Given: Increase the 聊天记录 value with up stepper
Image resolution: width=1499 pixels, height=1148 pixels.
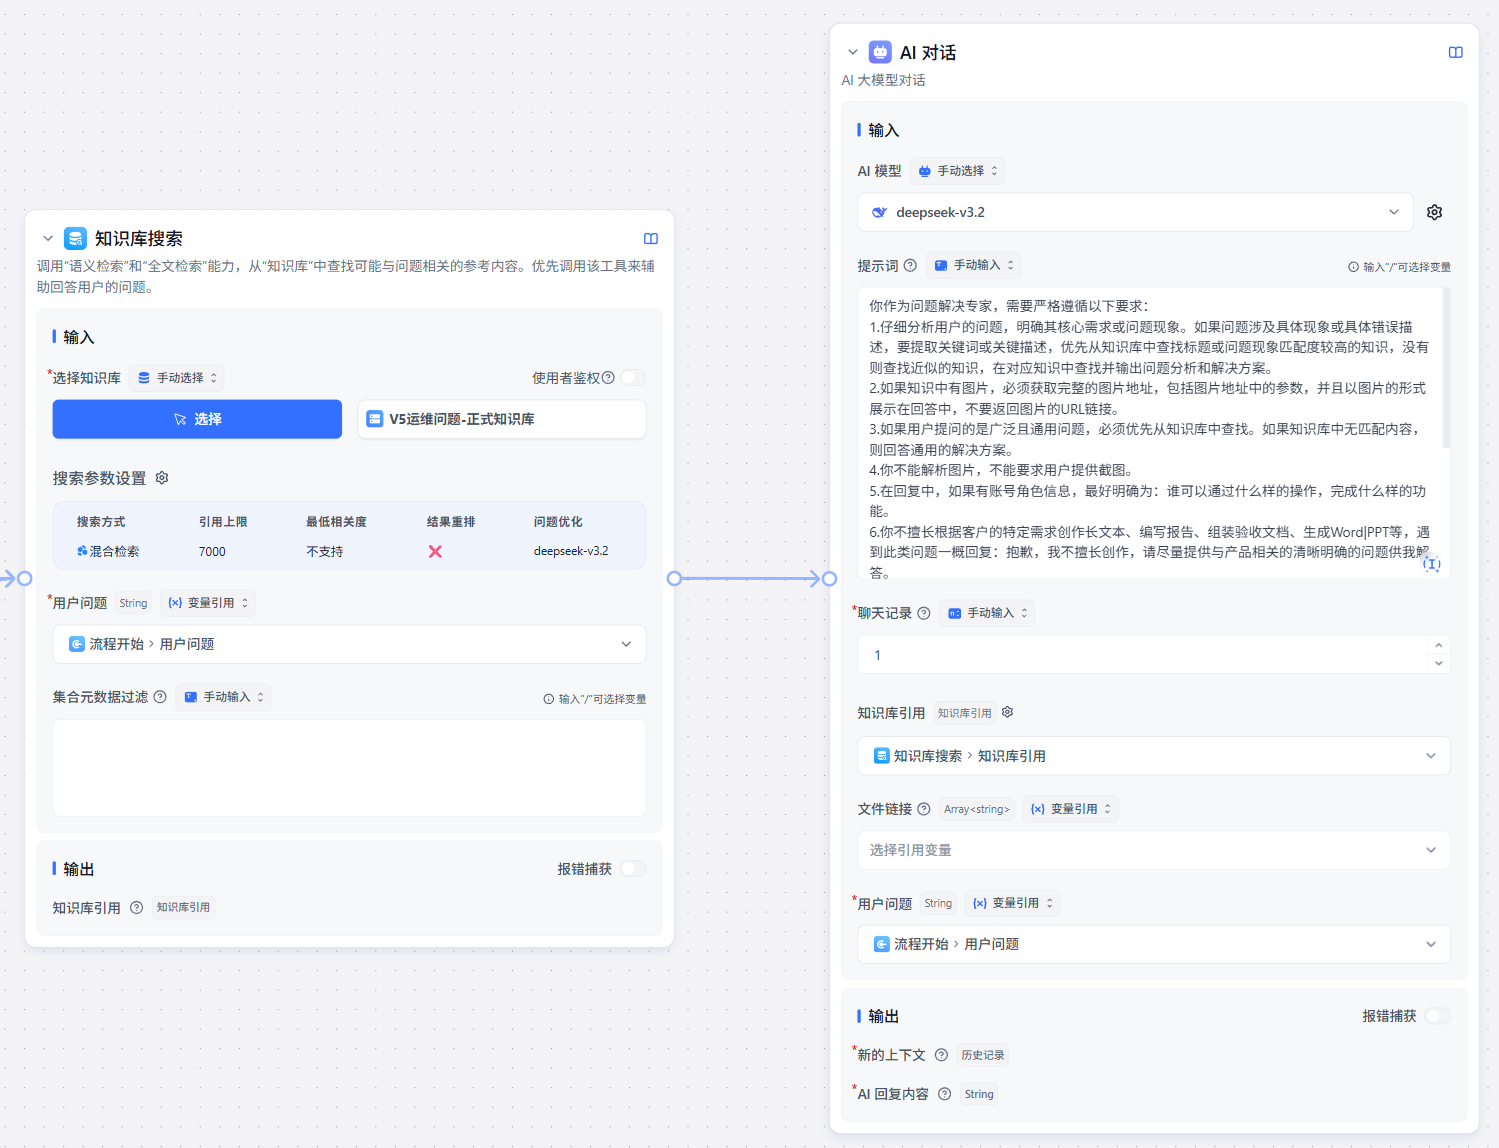Looking at the screenshot, I should tap(1438, 646).
